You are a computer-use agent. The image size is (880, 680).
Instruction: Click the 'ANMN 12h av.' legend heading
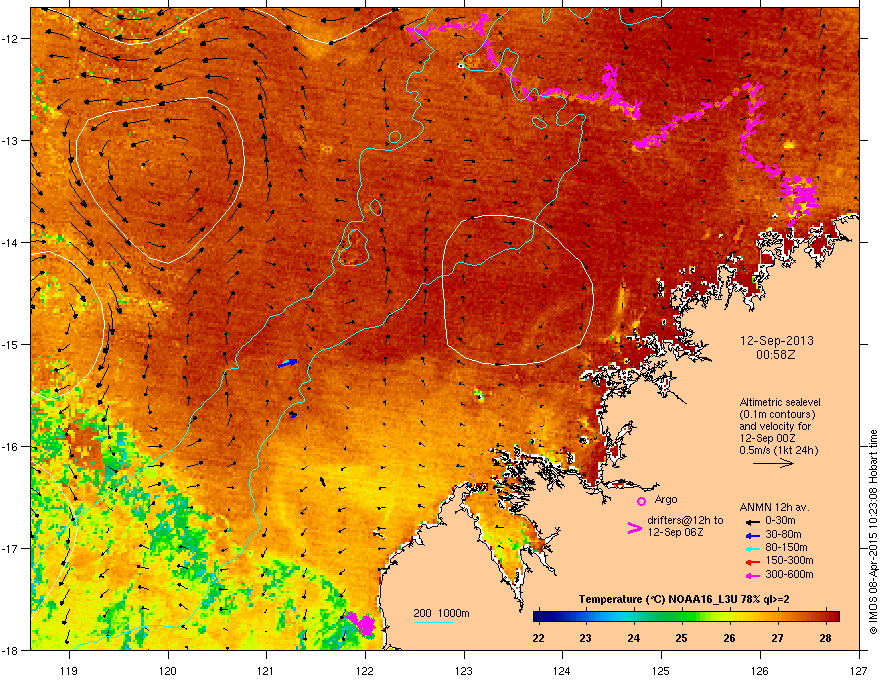(x=774, y=508)
